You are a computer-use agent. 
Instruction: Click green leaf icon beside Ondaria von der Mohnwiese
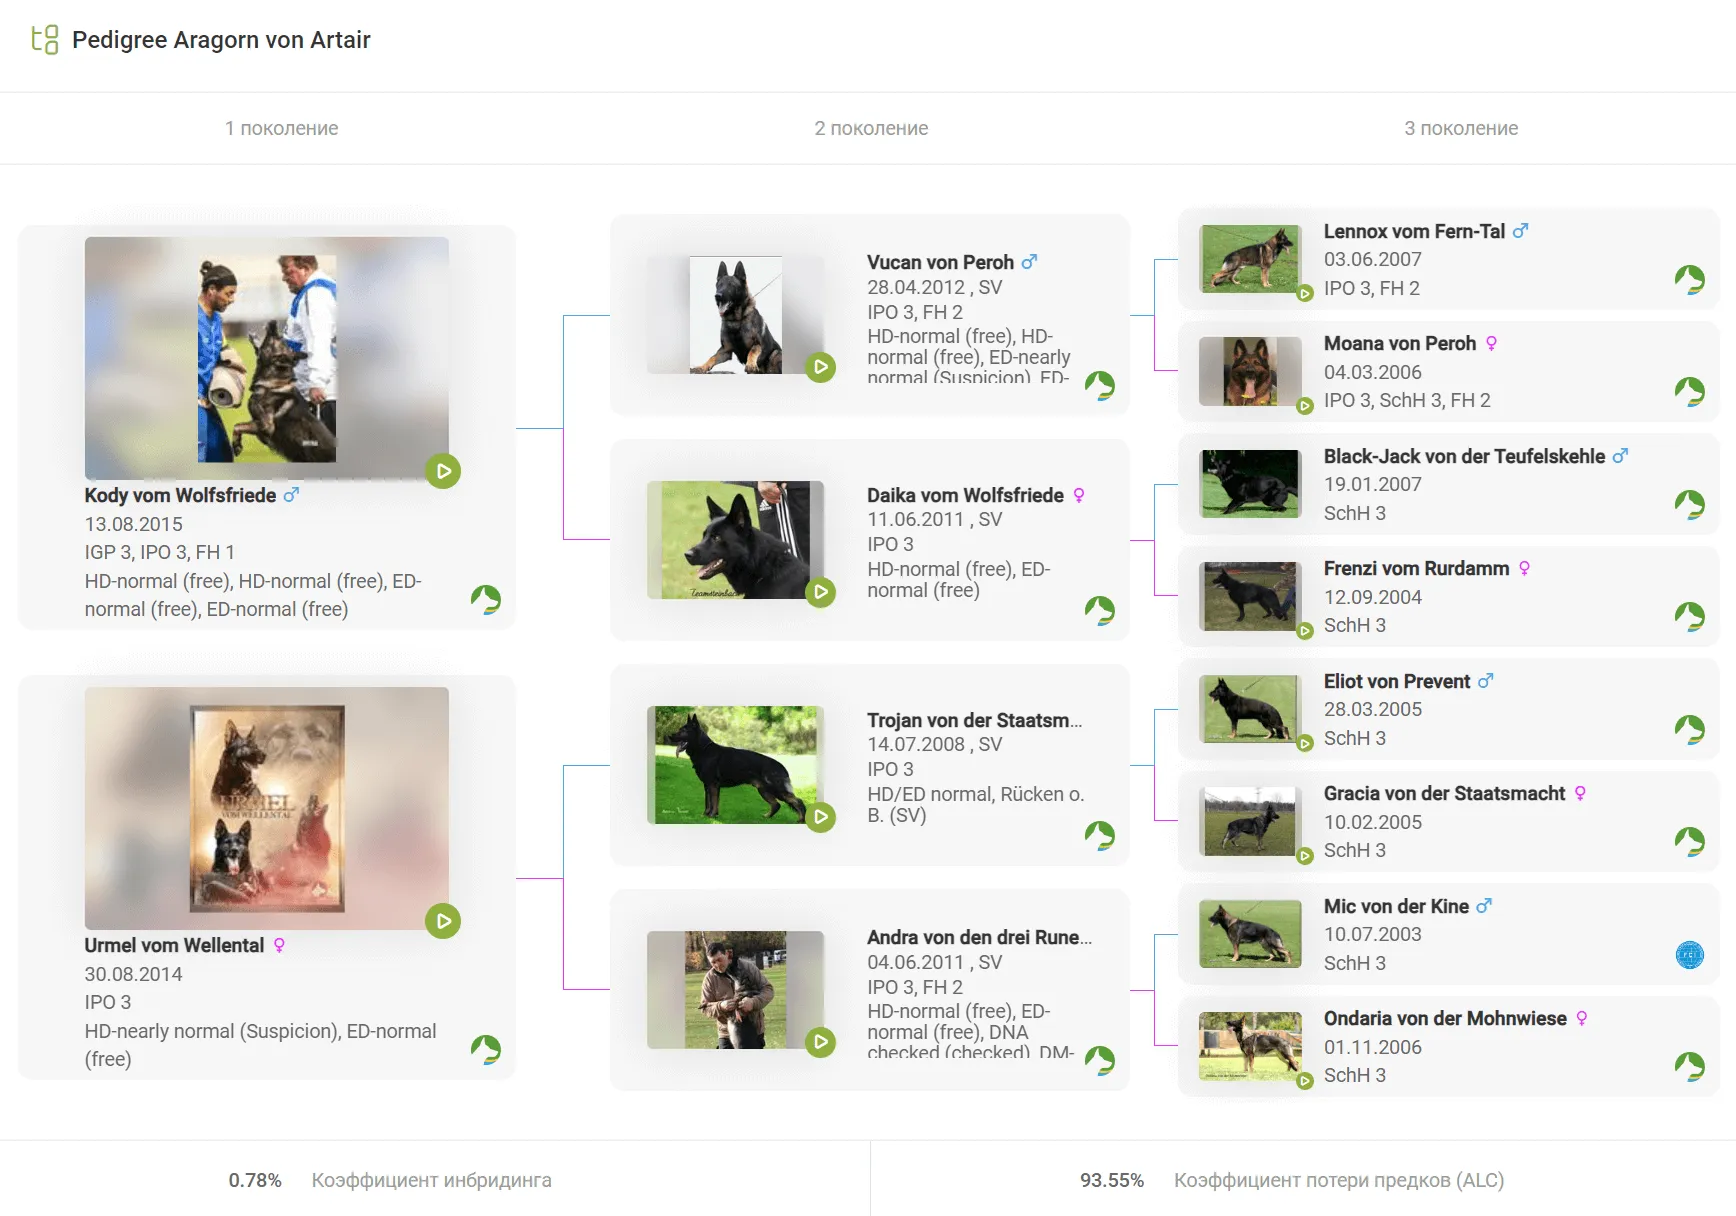pos(1689,1067)
